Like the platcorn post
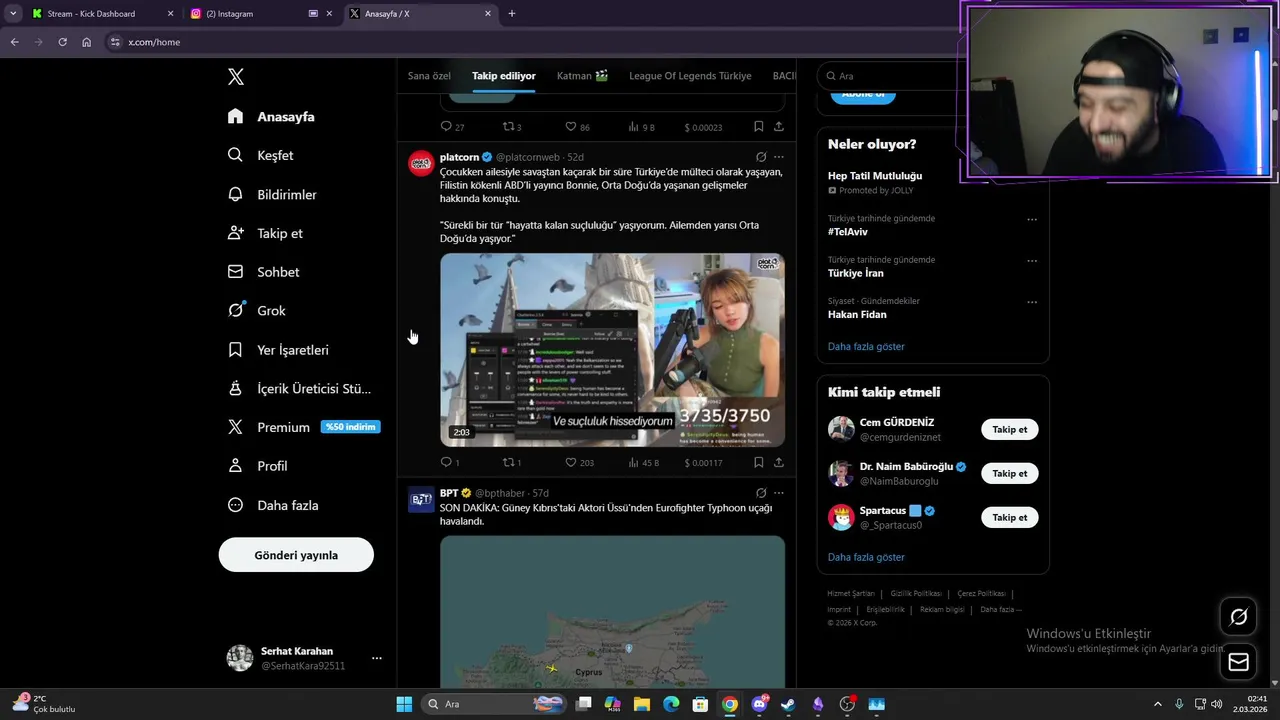The image size is (1280, 720). 579,463
